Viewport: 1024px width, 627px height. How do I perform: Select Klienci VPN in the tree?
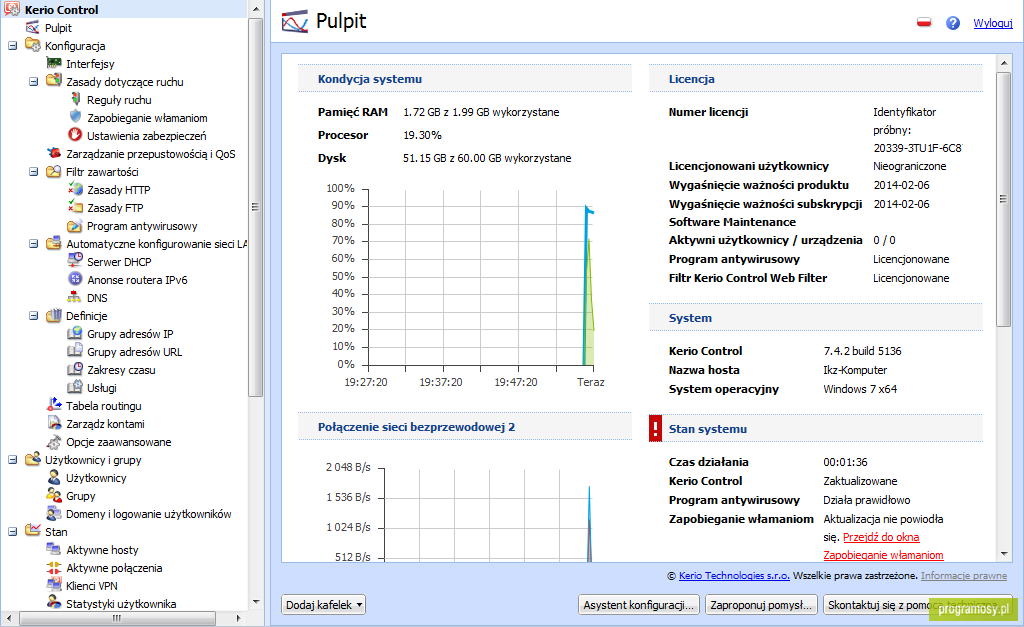point(91,586)
